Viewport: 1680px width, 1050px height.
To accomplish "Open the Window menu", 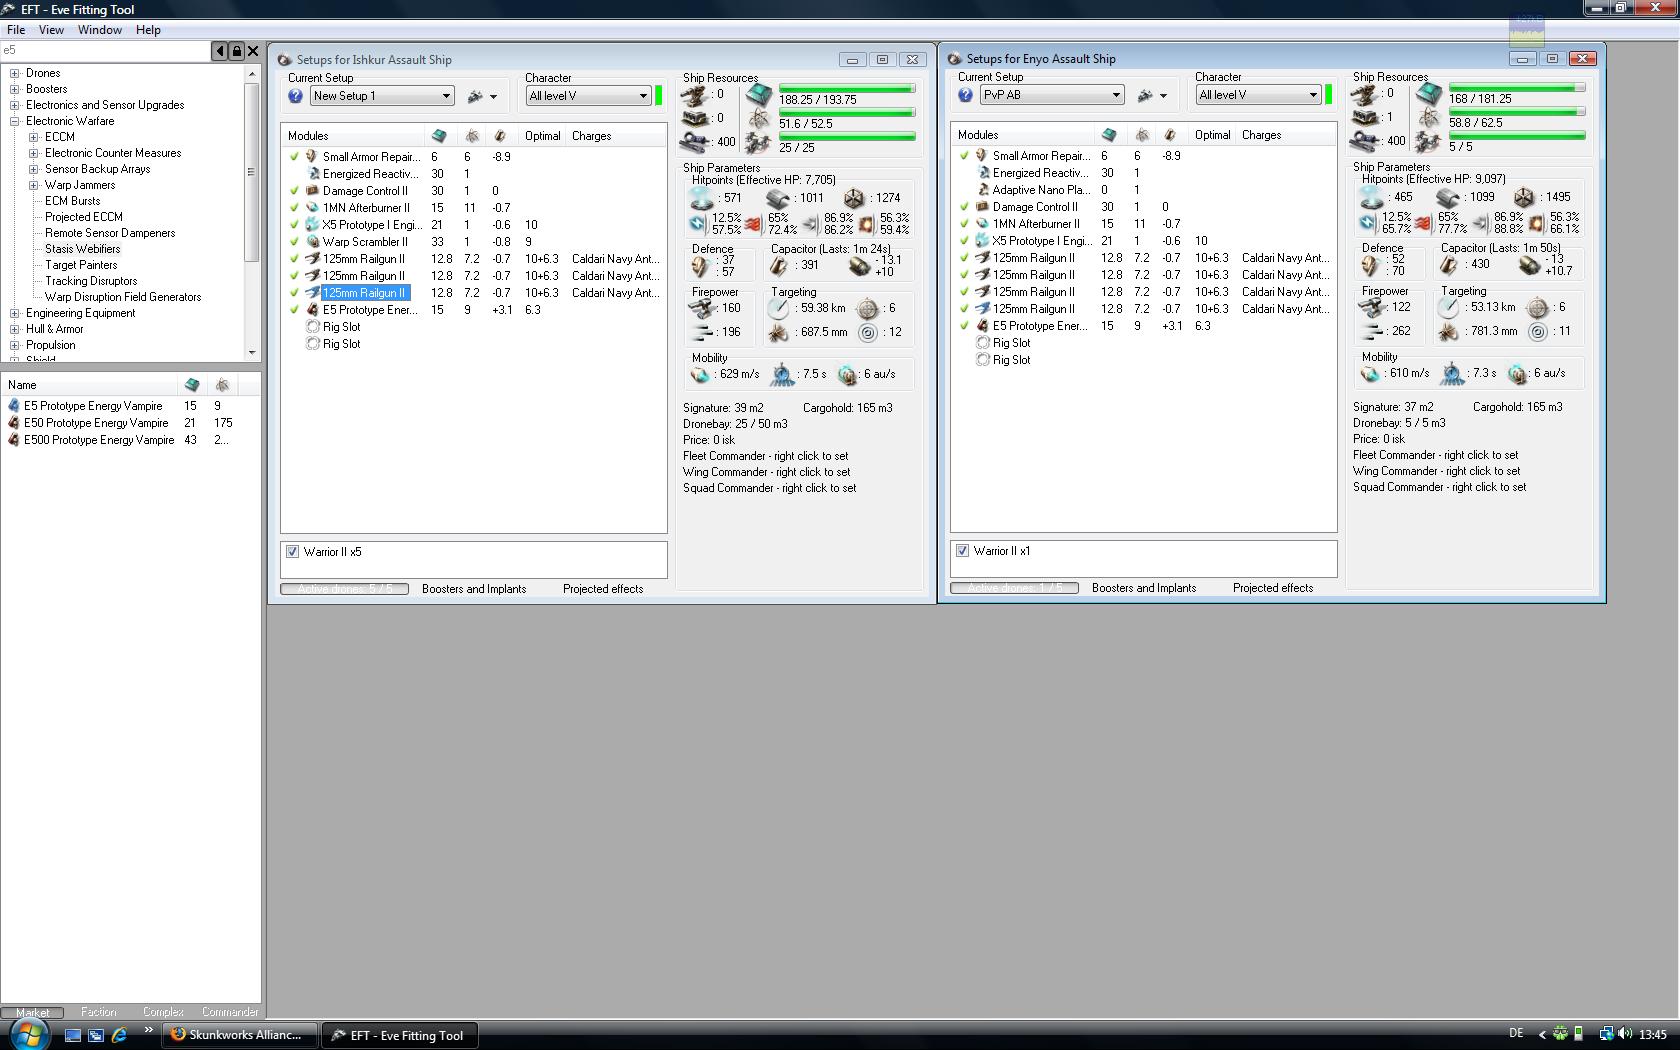I will pyautogui.click(x=100, y=30).
